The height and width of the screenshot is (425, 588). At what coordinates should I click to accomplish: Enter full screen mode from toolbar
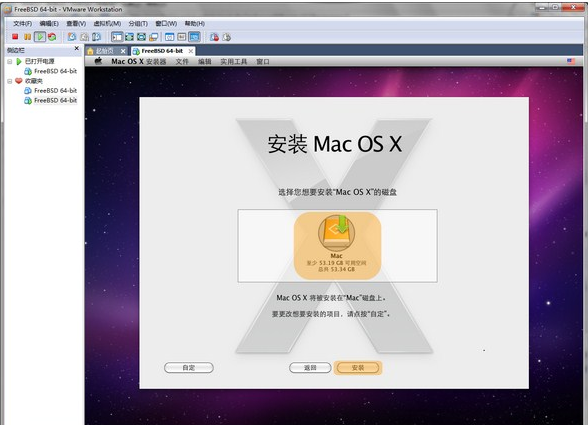(129, 37)
